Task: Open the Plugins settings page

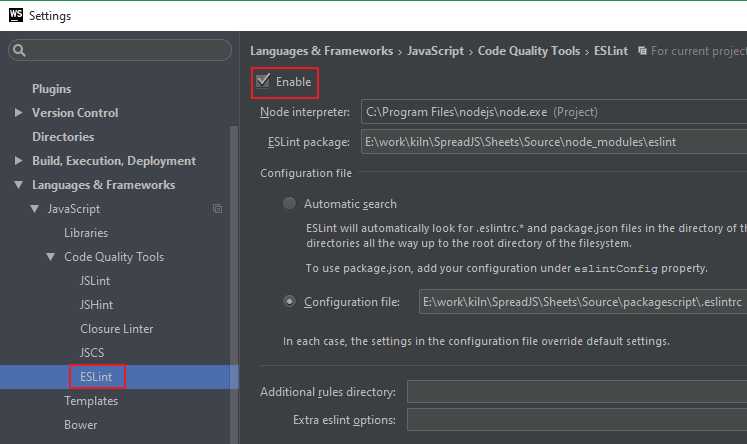Action: pos(51,89)
